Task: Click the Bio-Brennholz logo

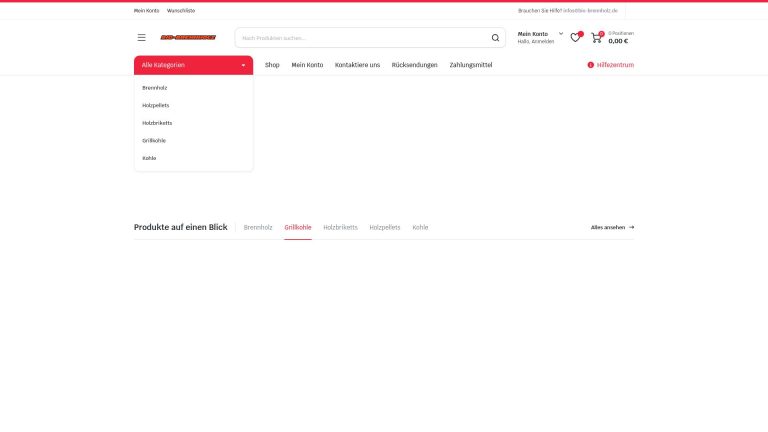Action: [188, 38]
